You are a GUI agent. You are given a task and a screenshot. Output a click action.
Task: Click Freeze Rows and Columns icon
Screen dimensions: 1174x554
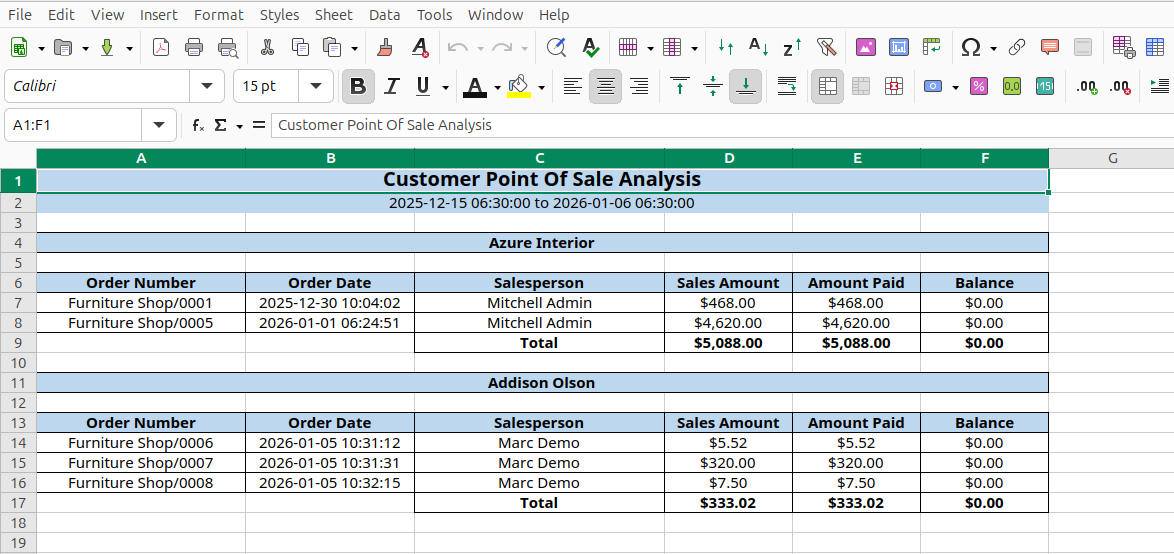pos(1155,48)
